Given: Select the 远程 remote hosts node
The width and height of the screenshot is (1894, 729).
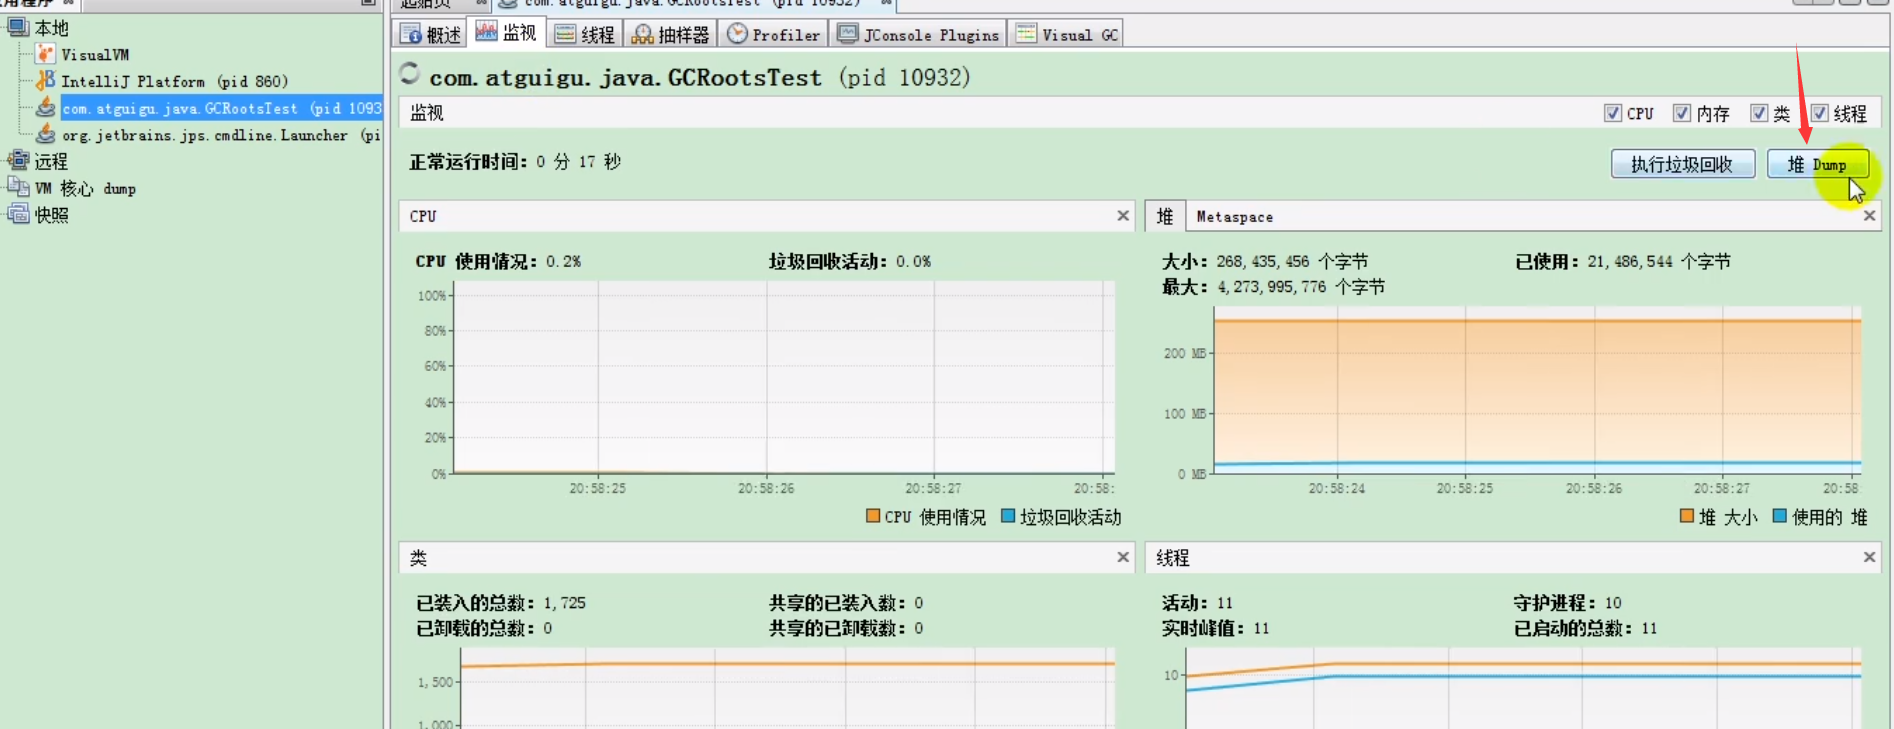Looking at the screenshot, I should 38,161.
